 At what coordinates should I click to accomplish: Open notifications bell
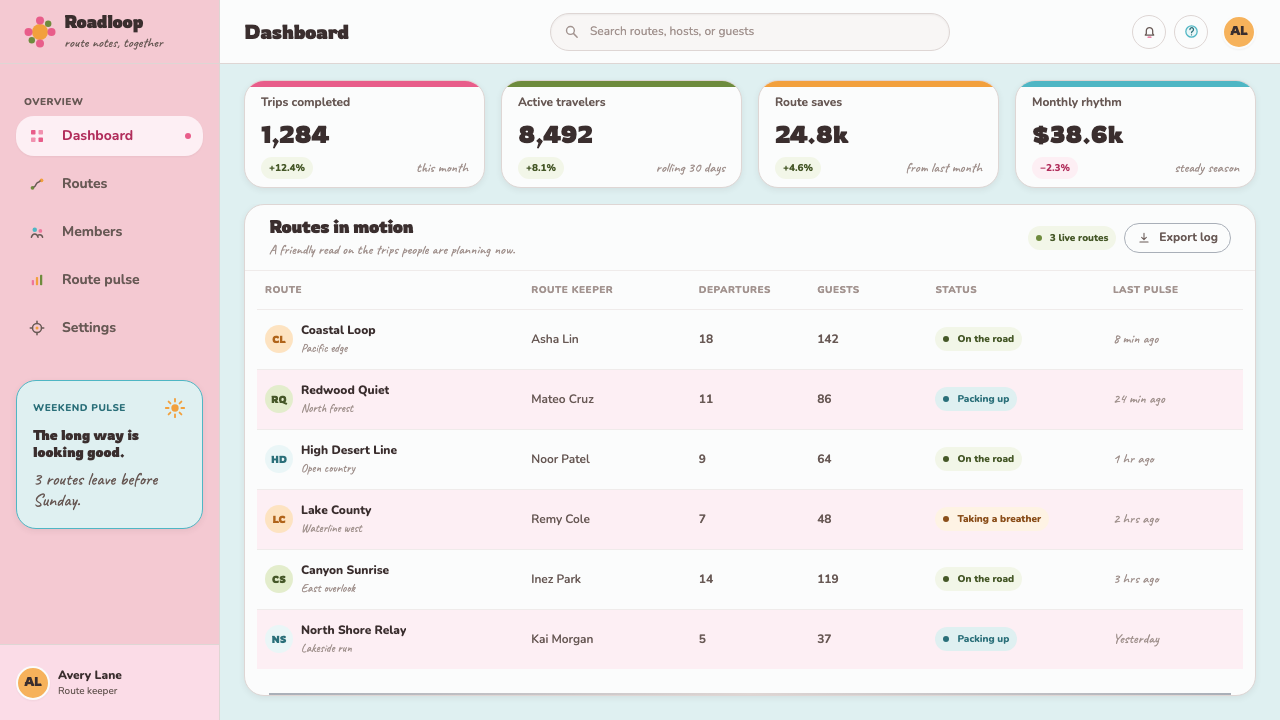pos(1149,32)
